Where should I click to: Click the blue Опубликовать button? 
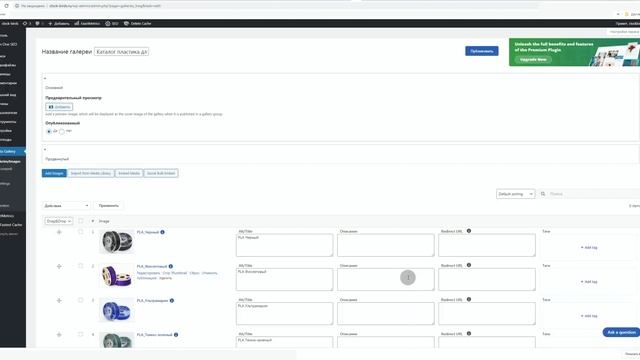pyautogui.click(x=482, y=51)
